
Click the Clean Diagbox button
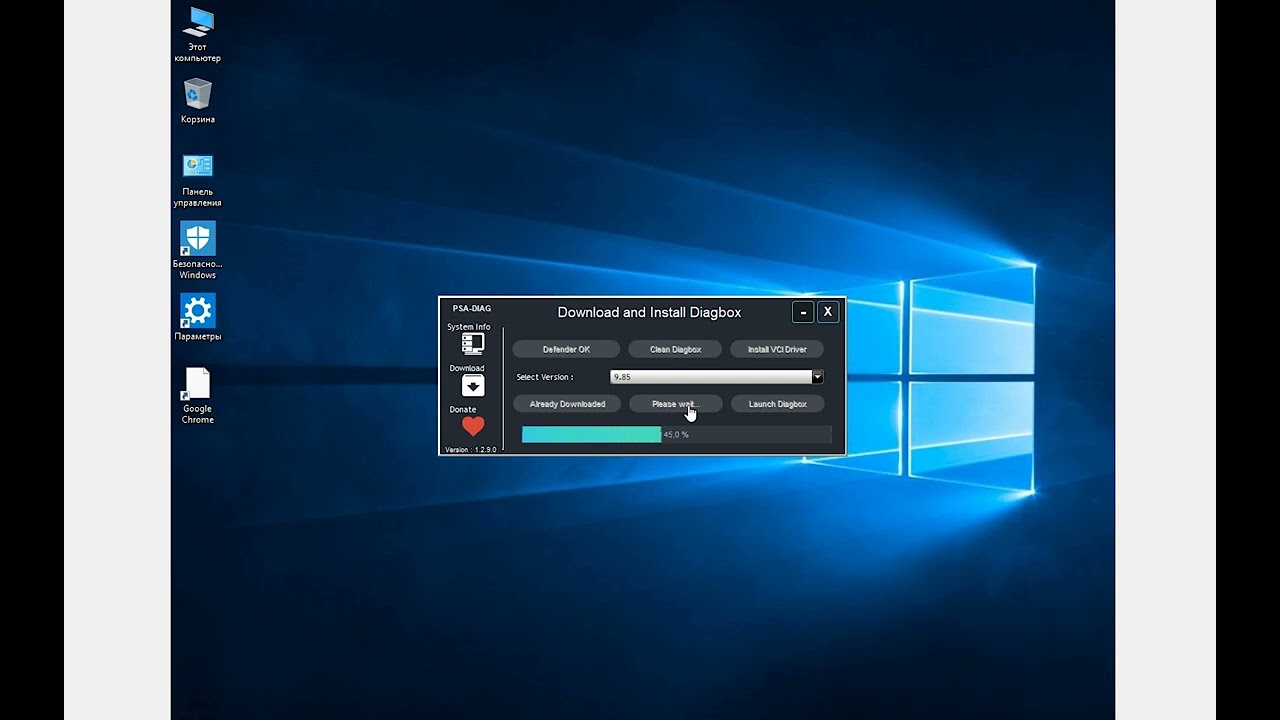point(675,349)
